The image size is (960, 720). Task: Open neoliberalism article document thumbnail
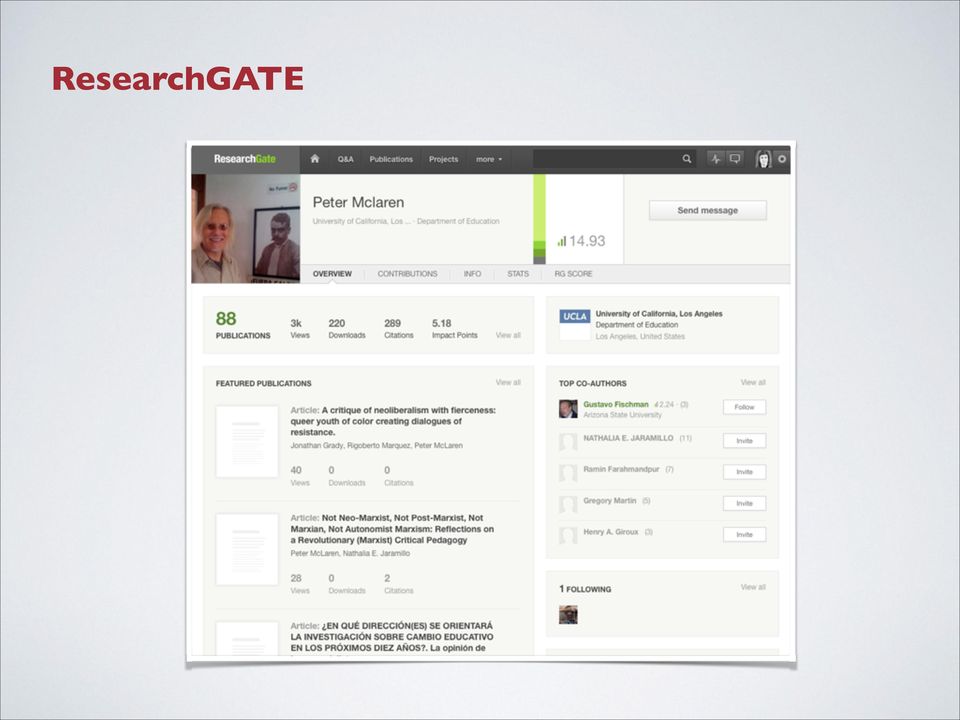[x=247, y=441]
